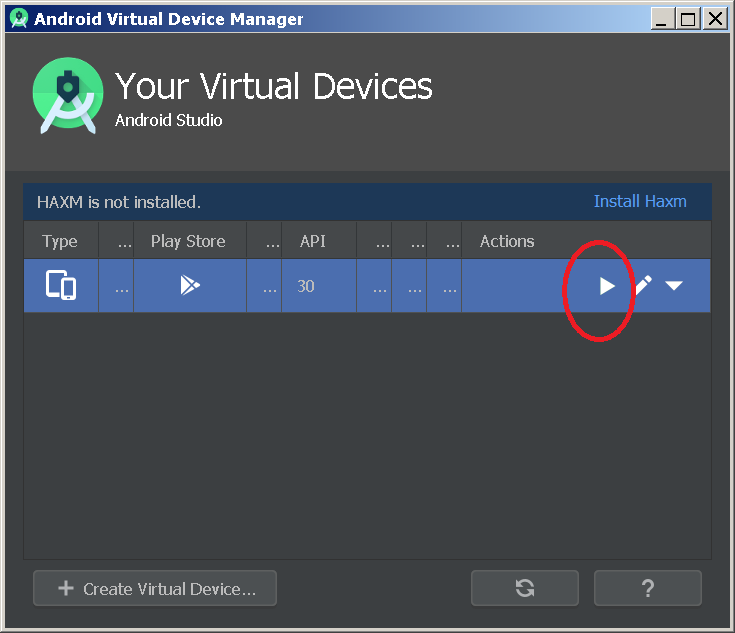This screenshot has width=735, height=633.
Task: Open help with question mark button
Action: click(647, 588)
